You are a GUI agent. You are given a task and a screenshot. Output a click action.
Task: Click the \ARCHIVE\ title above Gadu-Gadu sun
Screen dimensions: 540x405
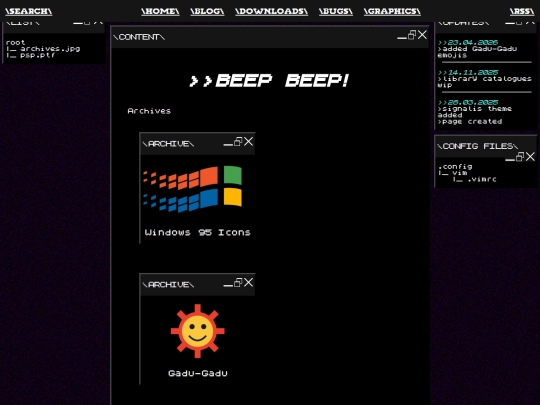168,285
